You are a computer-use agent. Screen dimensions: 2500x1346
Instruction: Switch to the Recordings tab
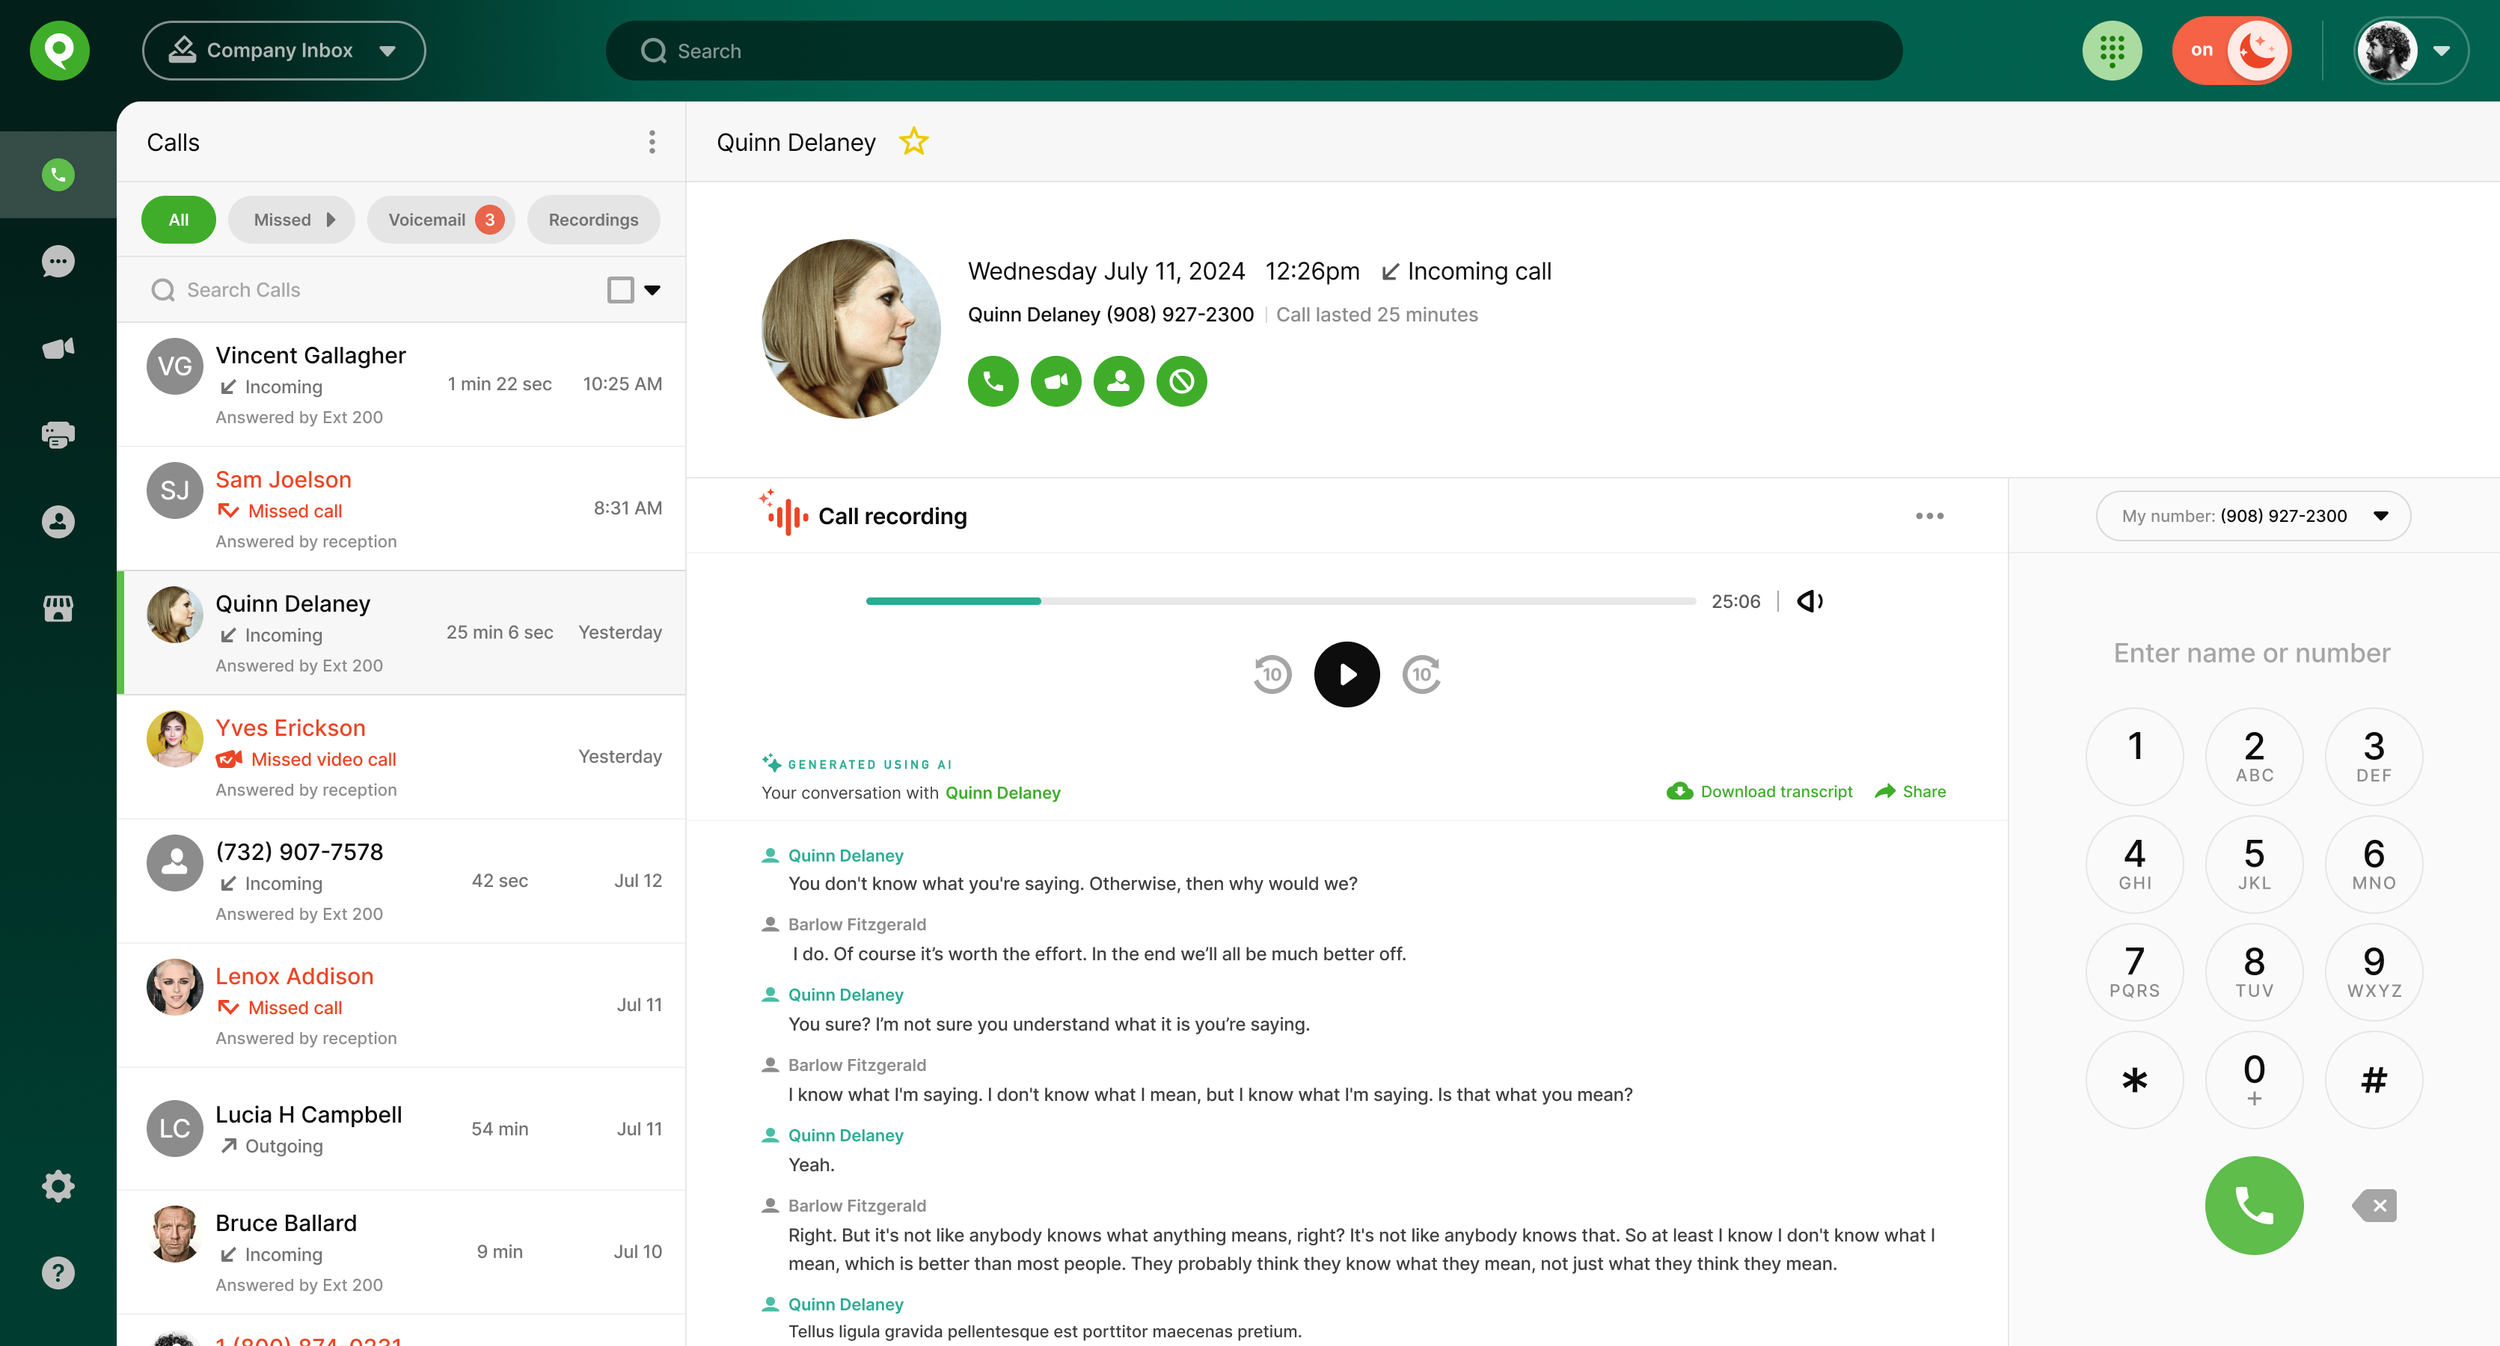point(593,219)
